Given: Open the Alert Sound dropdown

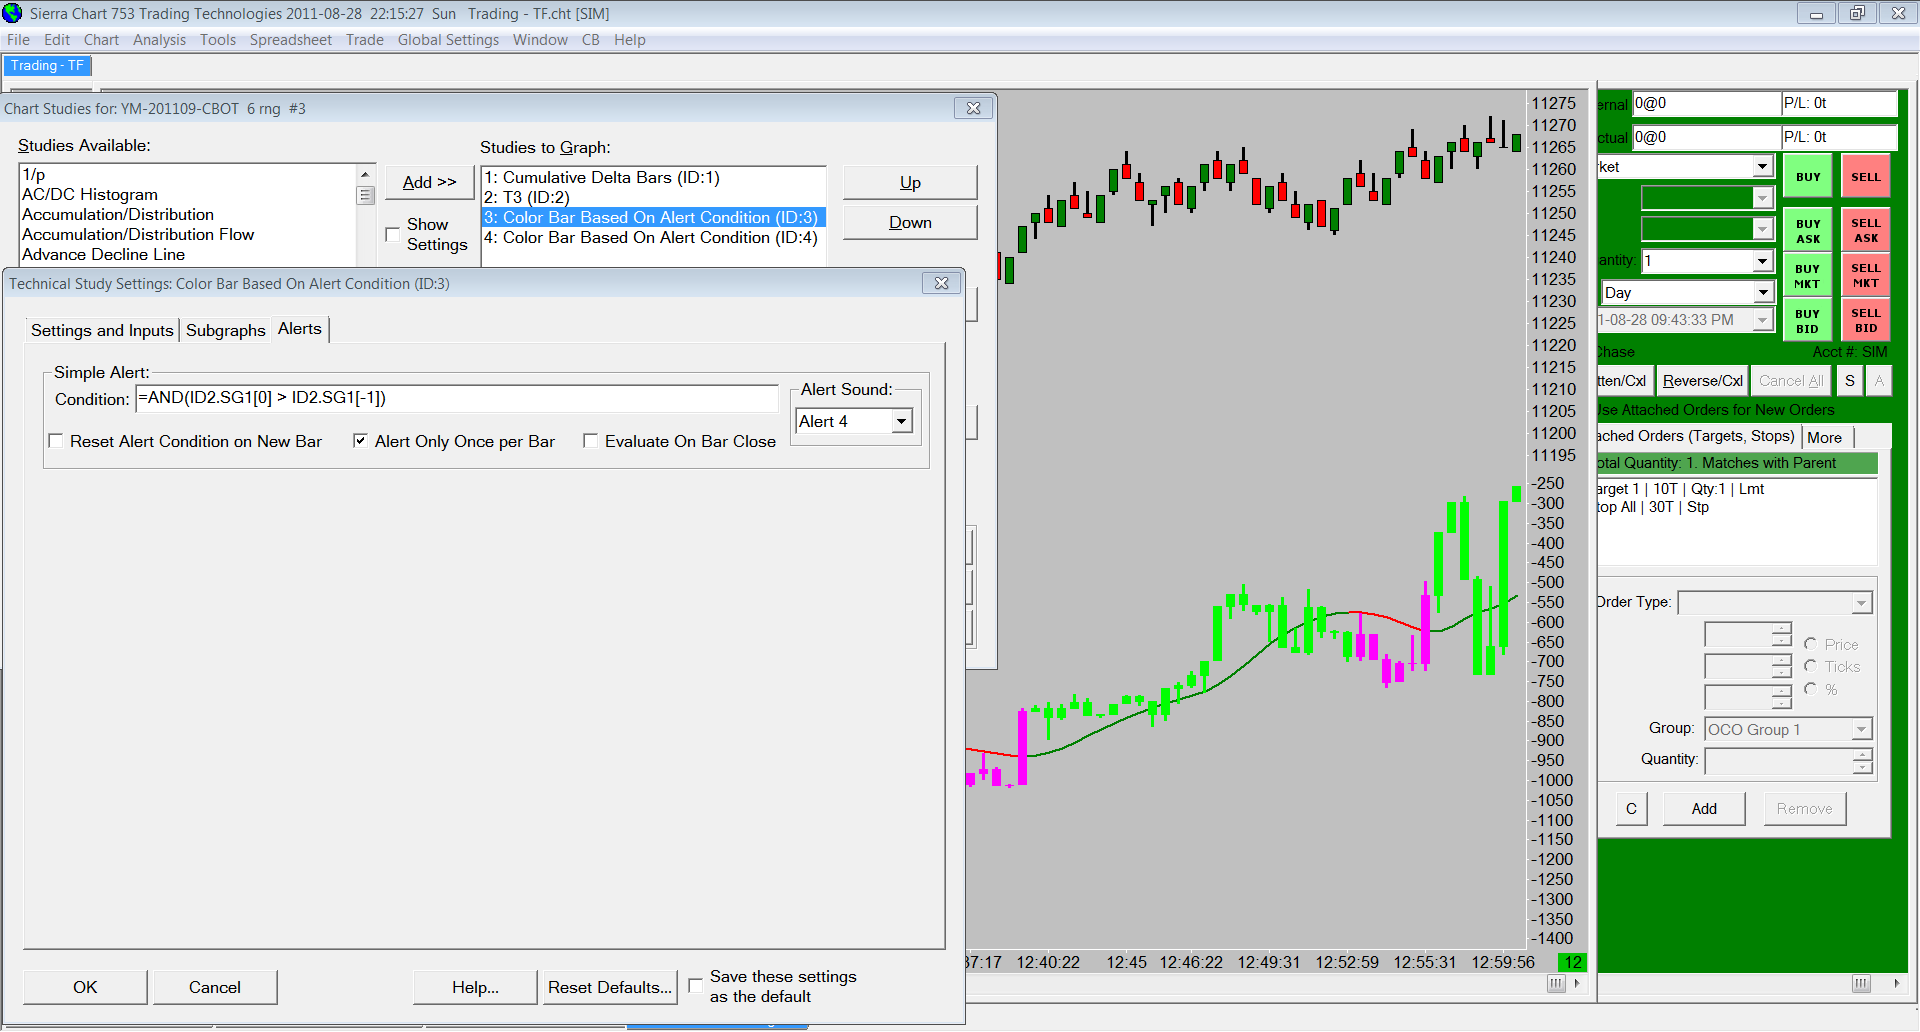Looking at the screenshot, I should click(901, 421).
